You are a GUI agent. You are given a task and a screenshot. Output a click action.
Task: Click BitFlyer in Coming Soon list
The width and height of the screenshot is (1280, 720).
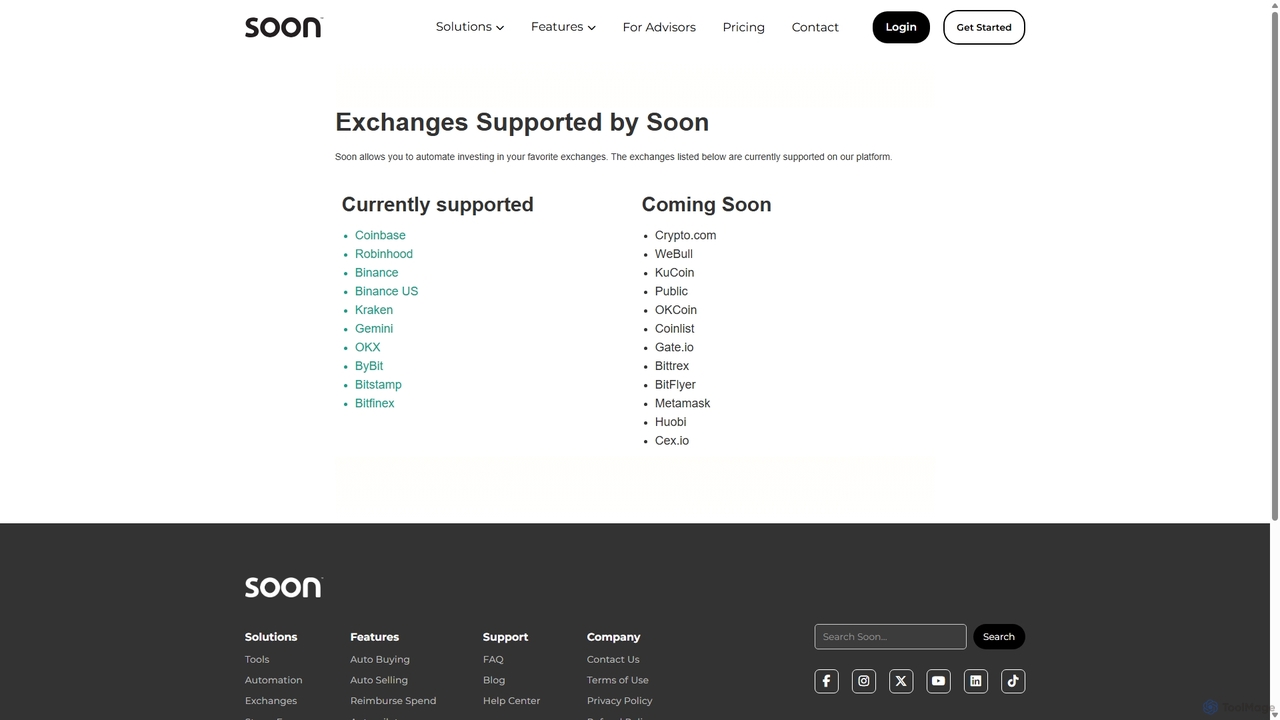point(675,384)
